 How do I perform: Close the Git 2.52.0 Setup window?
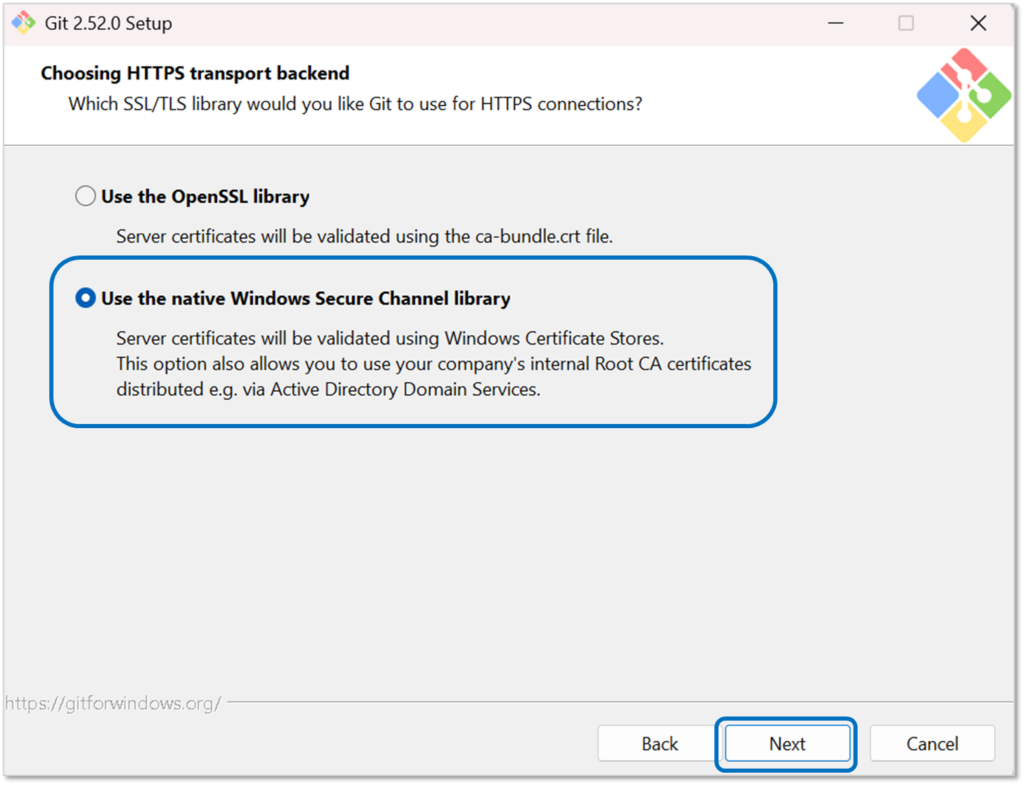tap(978, 23)
